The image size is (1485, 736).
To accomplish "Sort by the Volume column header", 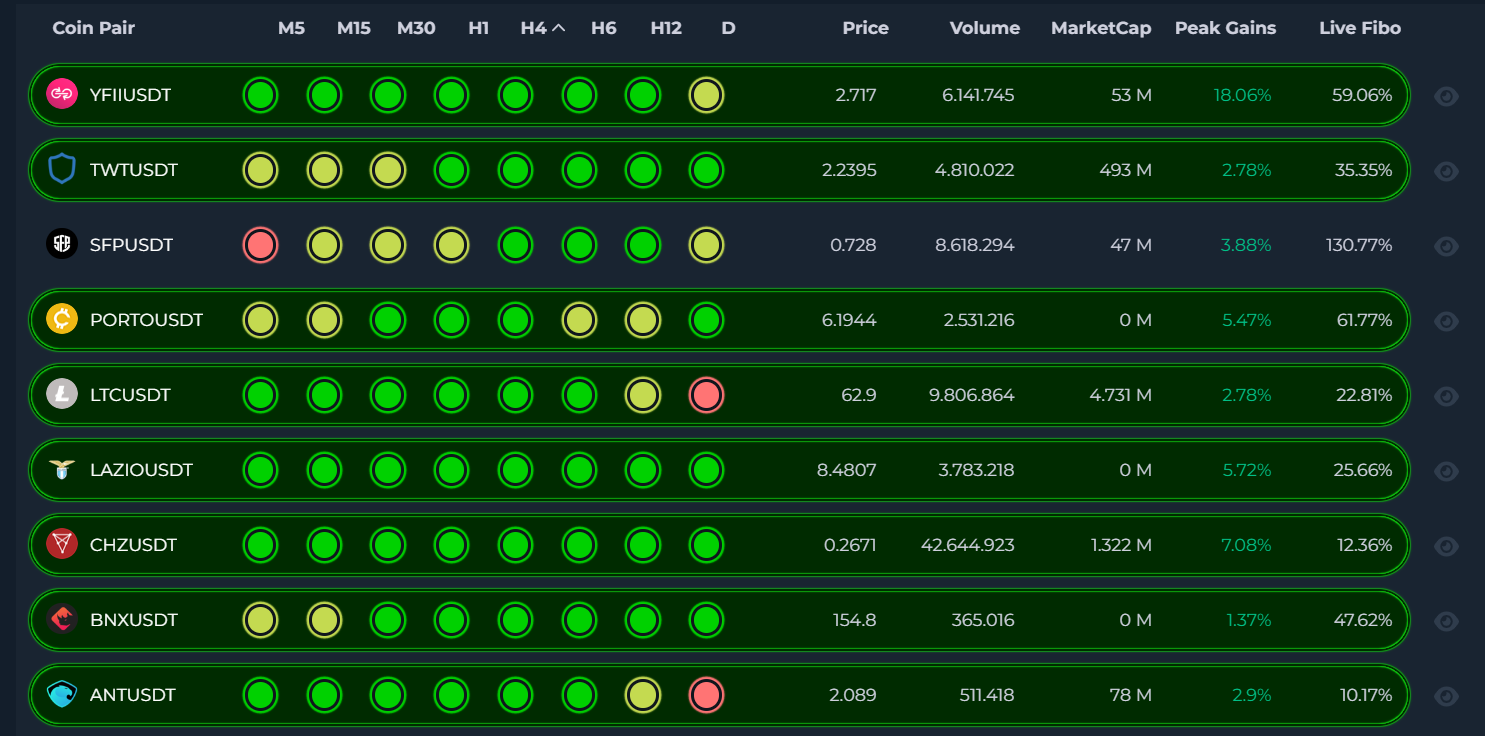I will pos(985,28).
